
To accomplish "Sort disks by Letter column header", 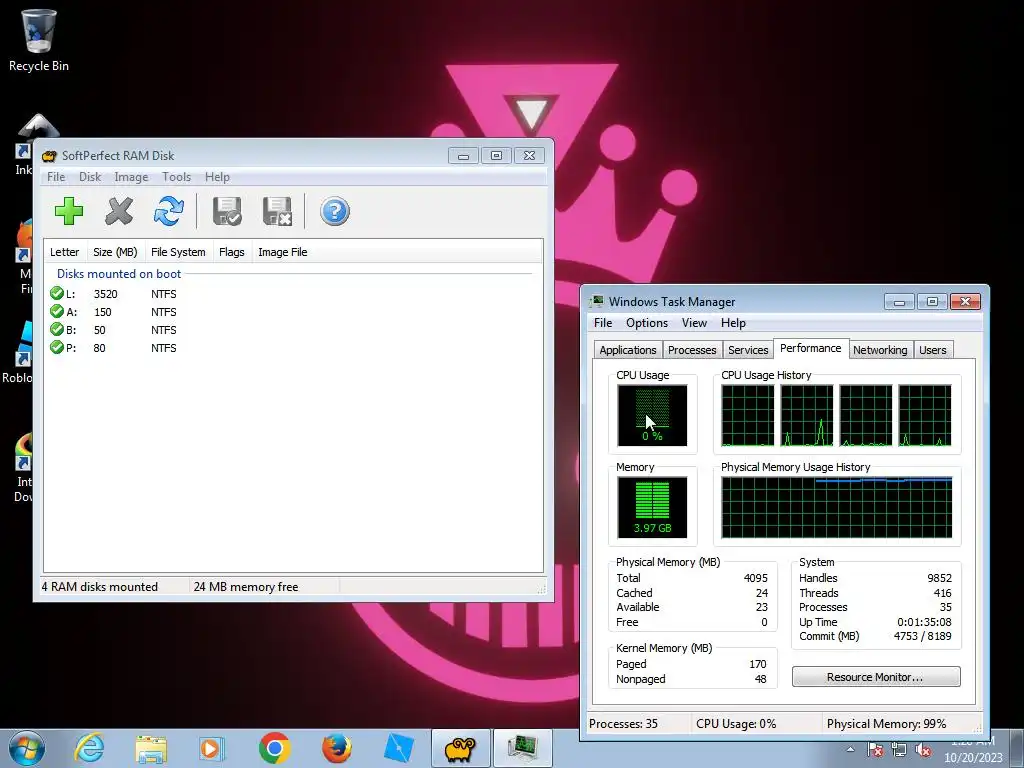I will (x=65, y=252).
